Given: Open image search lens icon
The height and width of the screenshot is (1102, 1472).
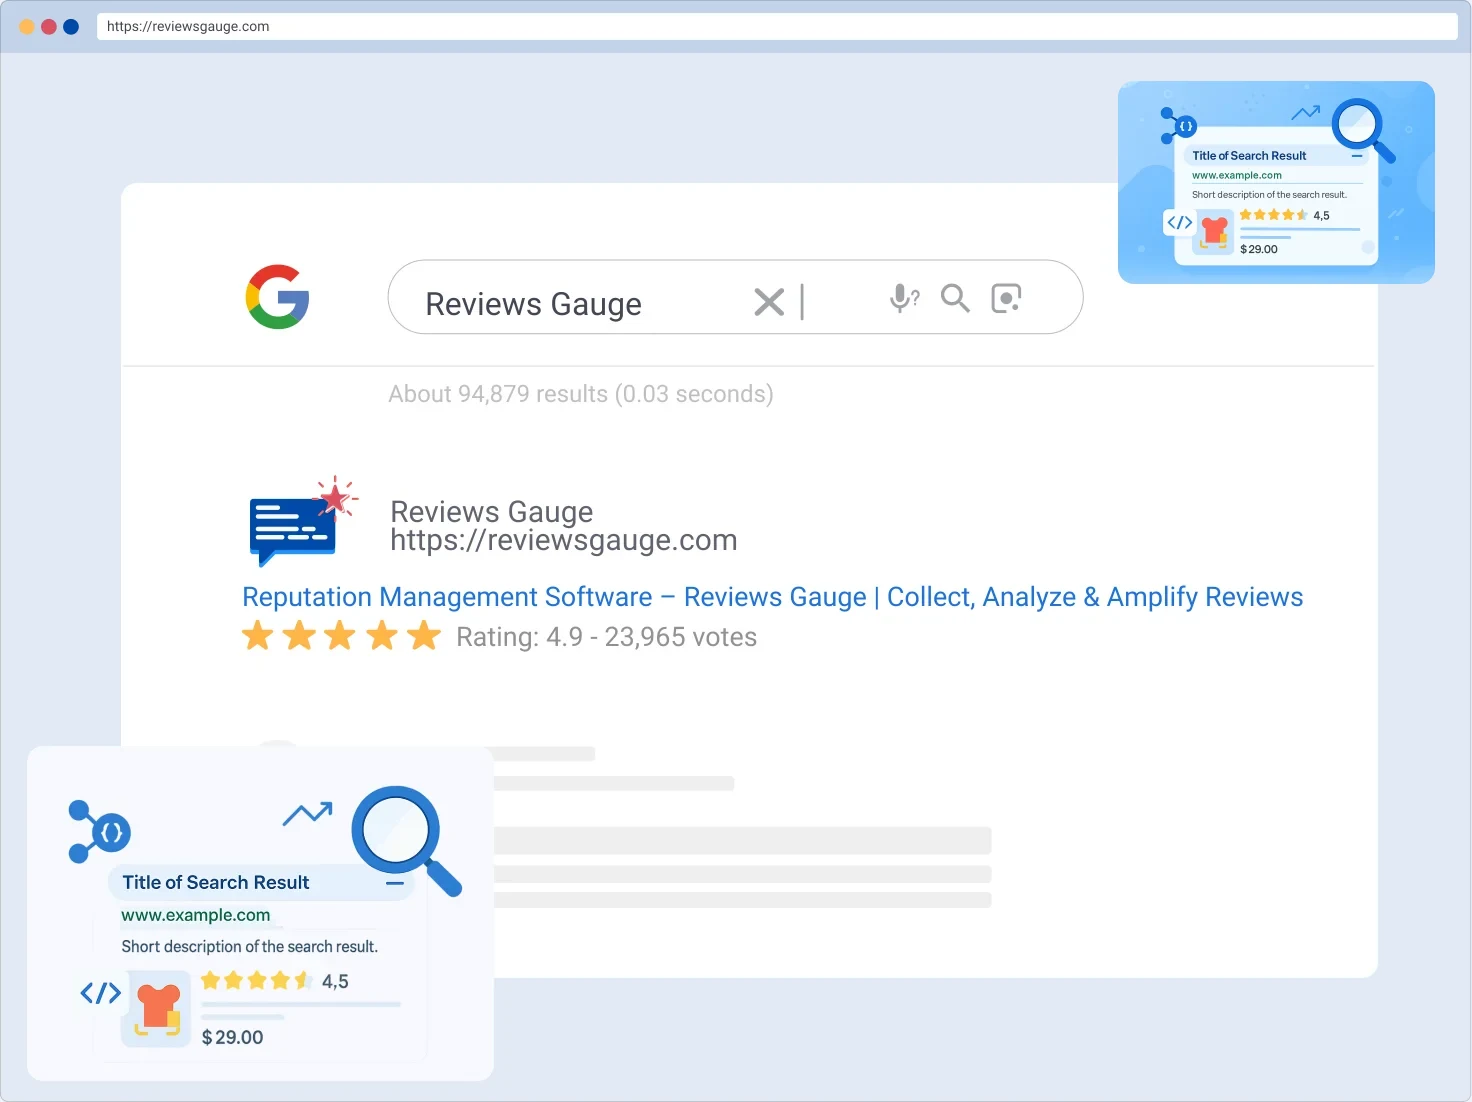Looking at the screenshot, I should point(1006,298).
